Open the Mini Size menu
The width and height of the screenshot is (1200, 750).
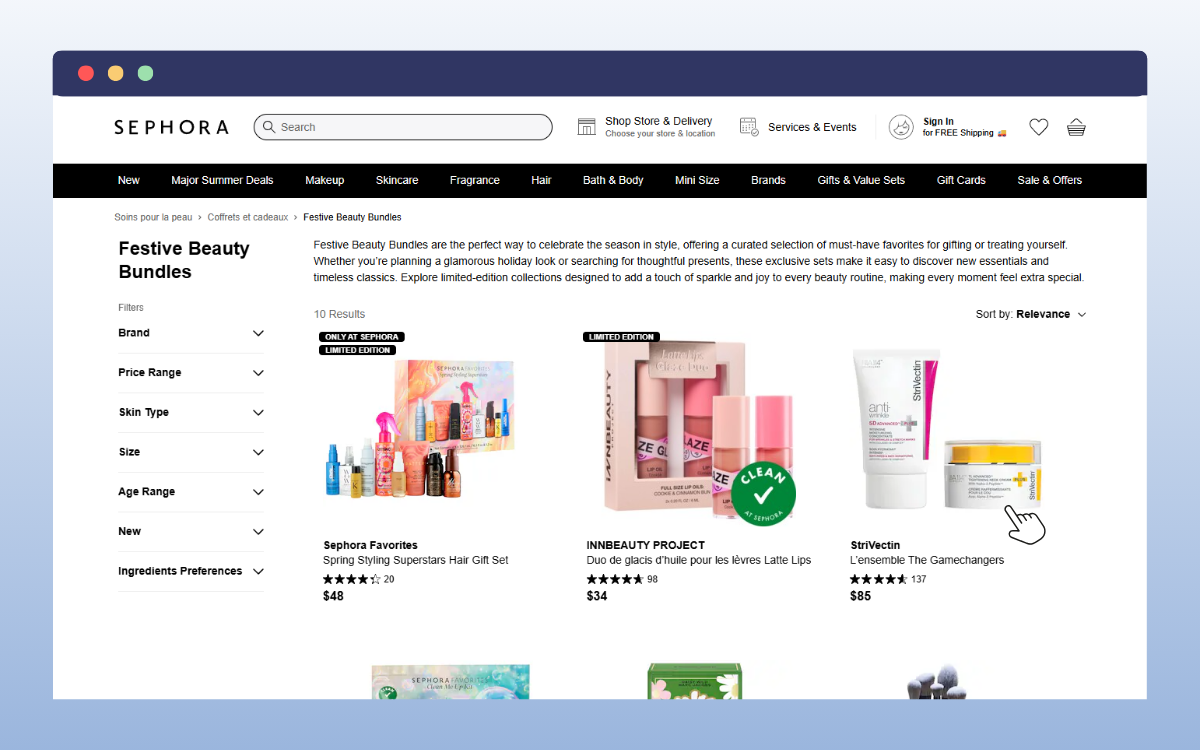click(697, 180)
